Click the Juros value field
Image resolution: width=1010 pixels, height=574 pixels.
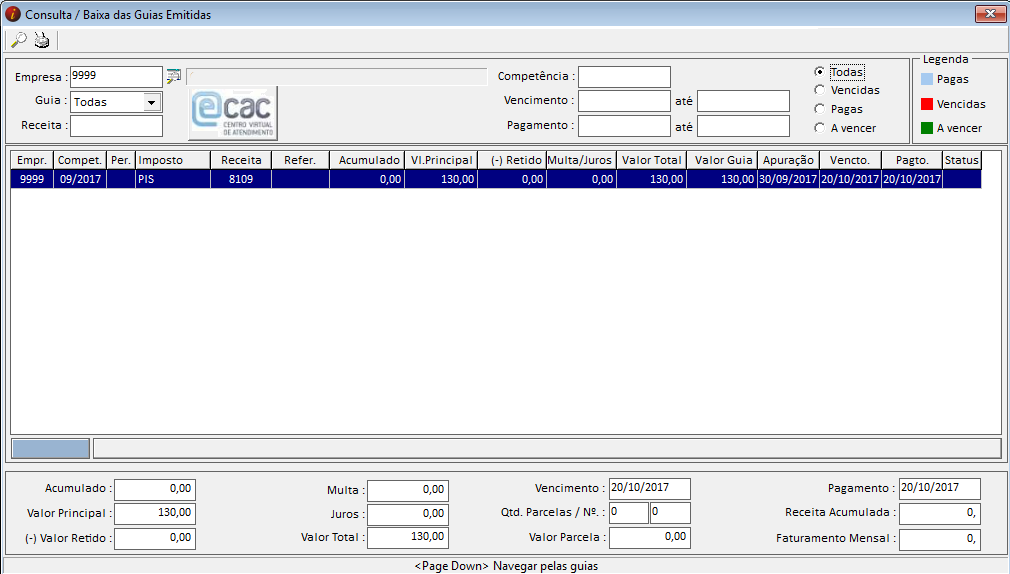[408, 514]
